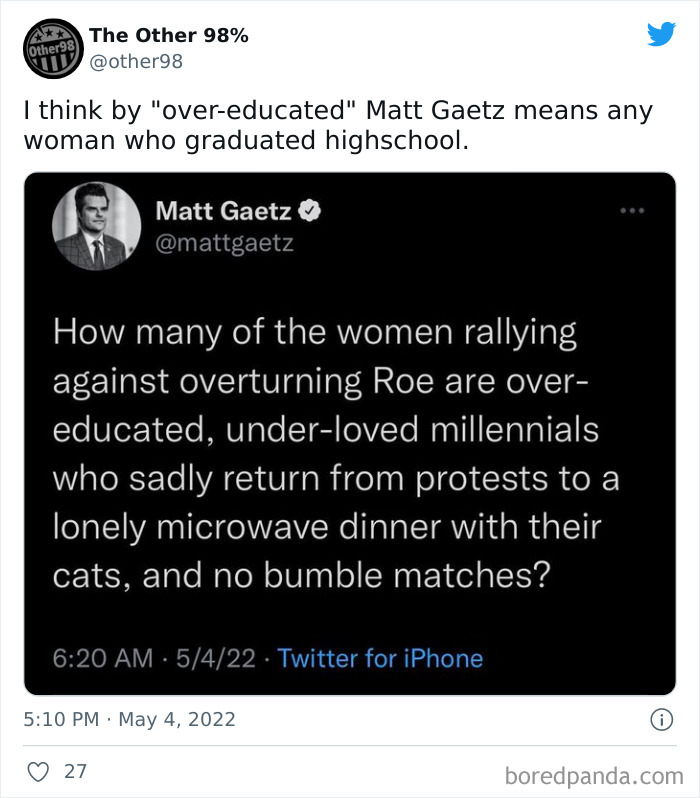
Task: Click the @other98 handle
Action: coord(136,62)
